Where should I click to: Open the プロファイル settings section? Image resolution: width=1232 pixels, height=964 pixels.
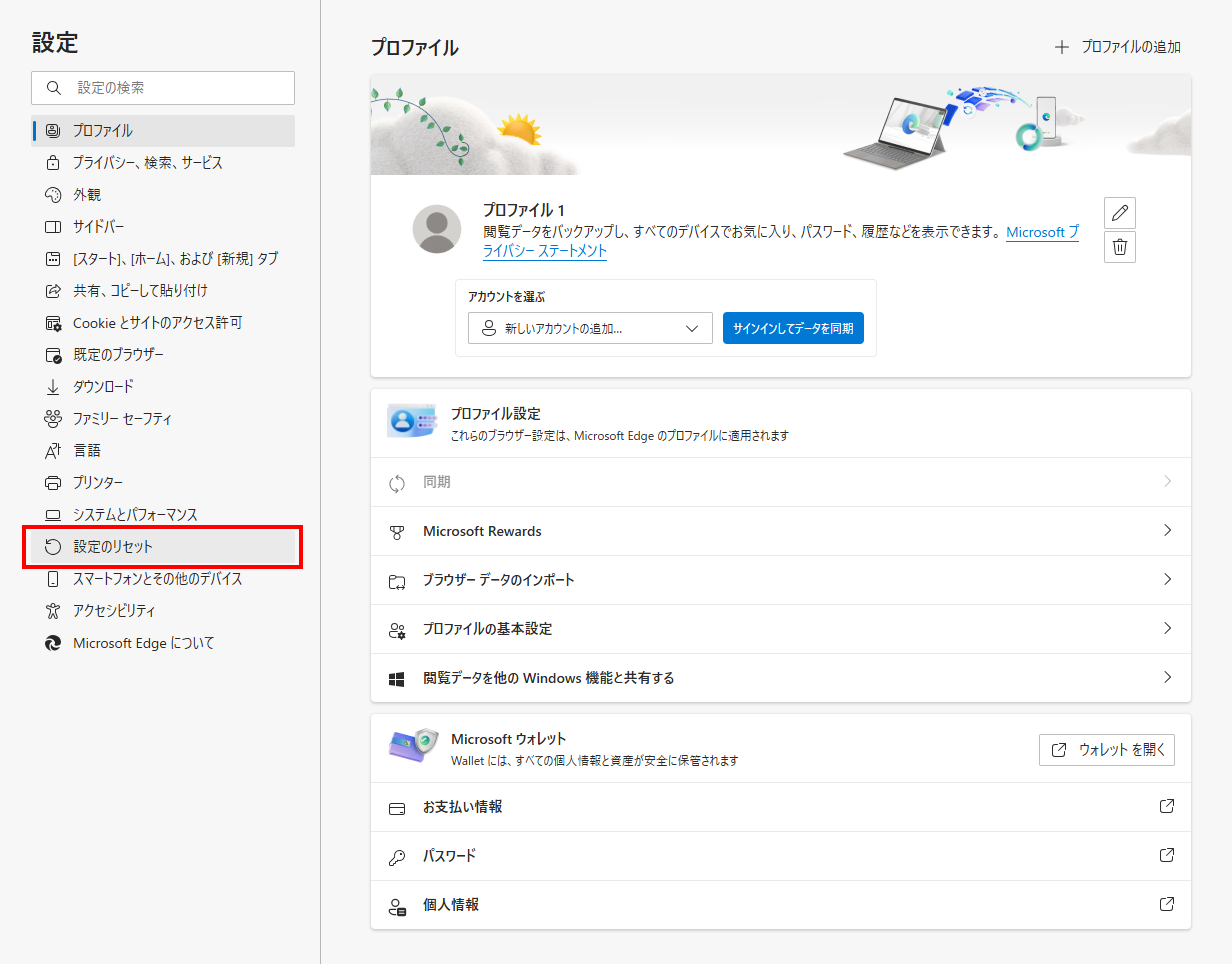[x=164, y=131]
